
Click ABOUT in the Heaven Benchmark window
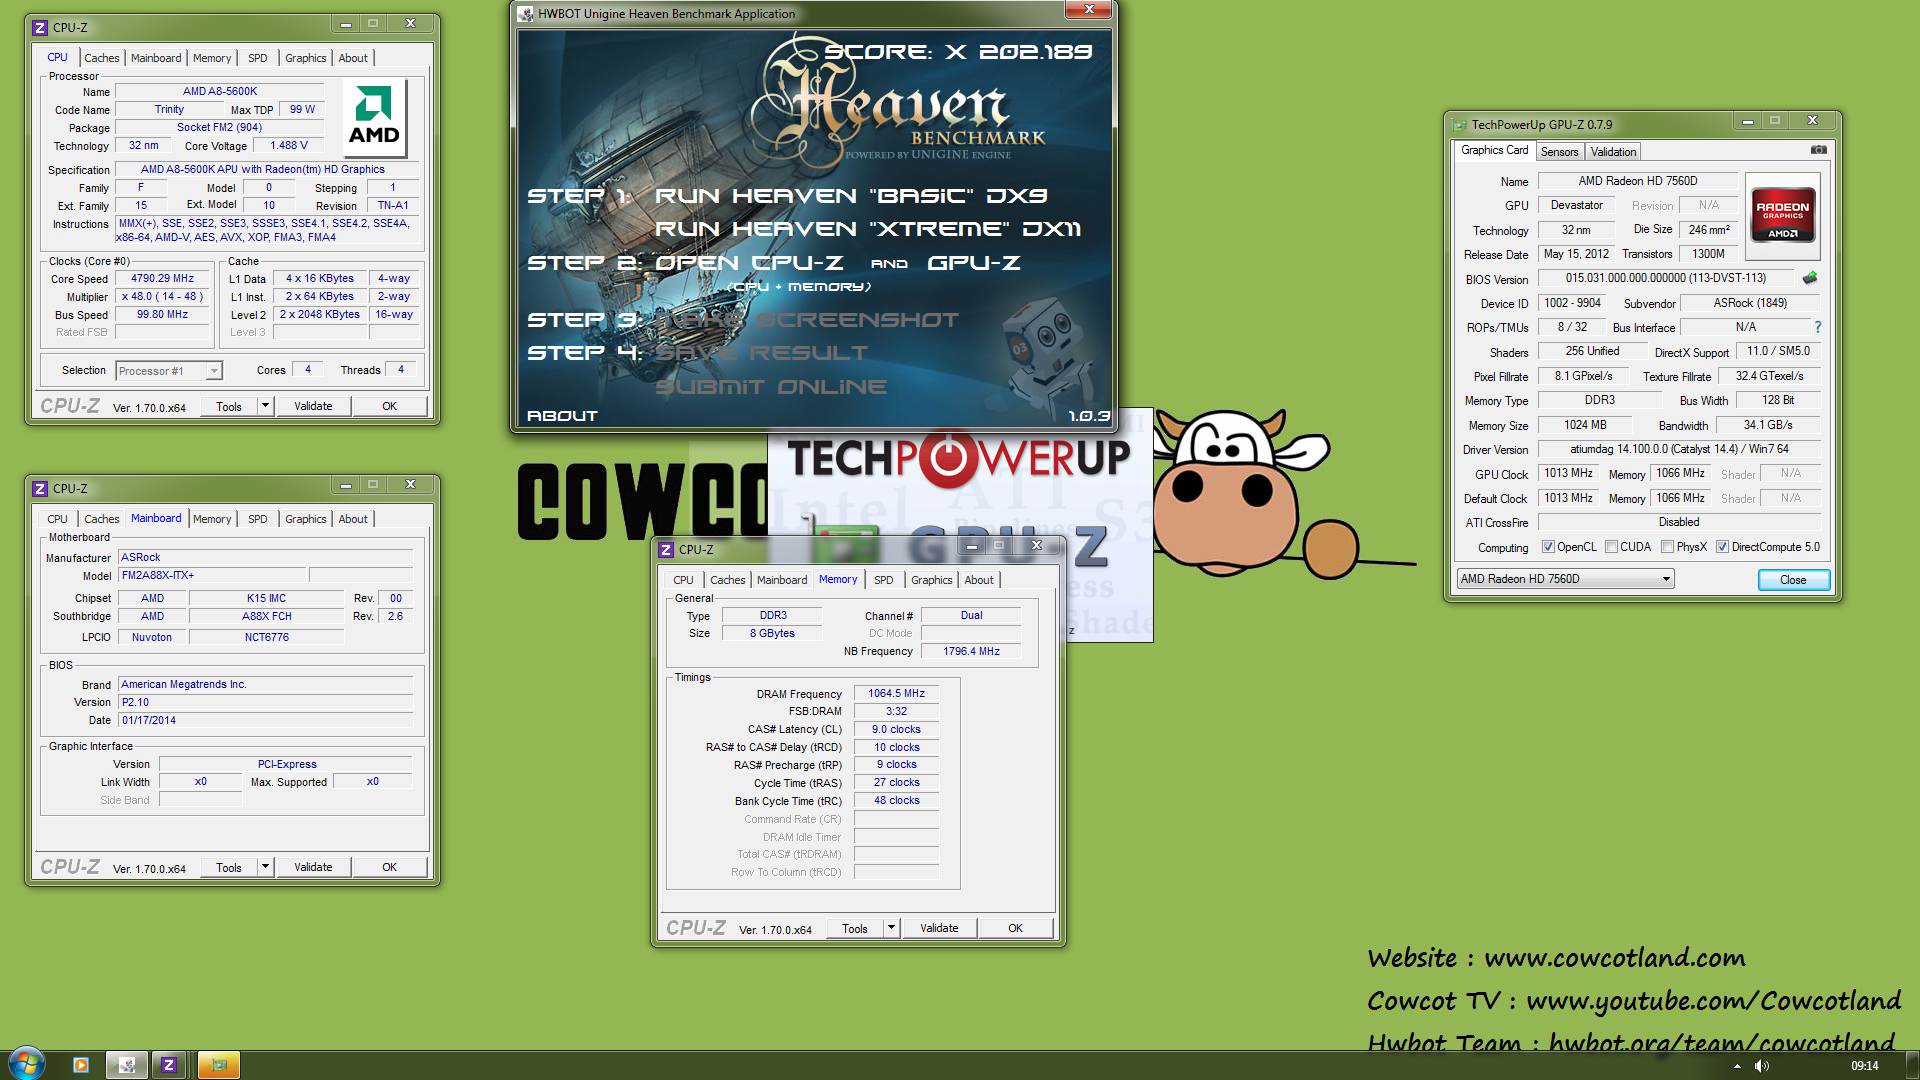coord(562,415)
